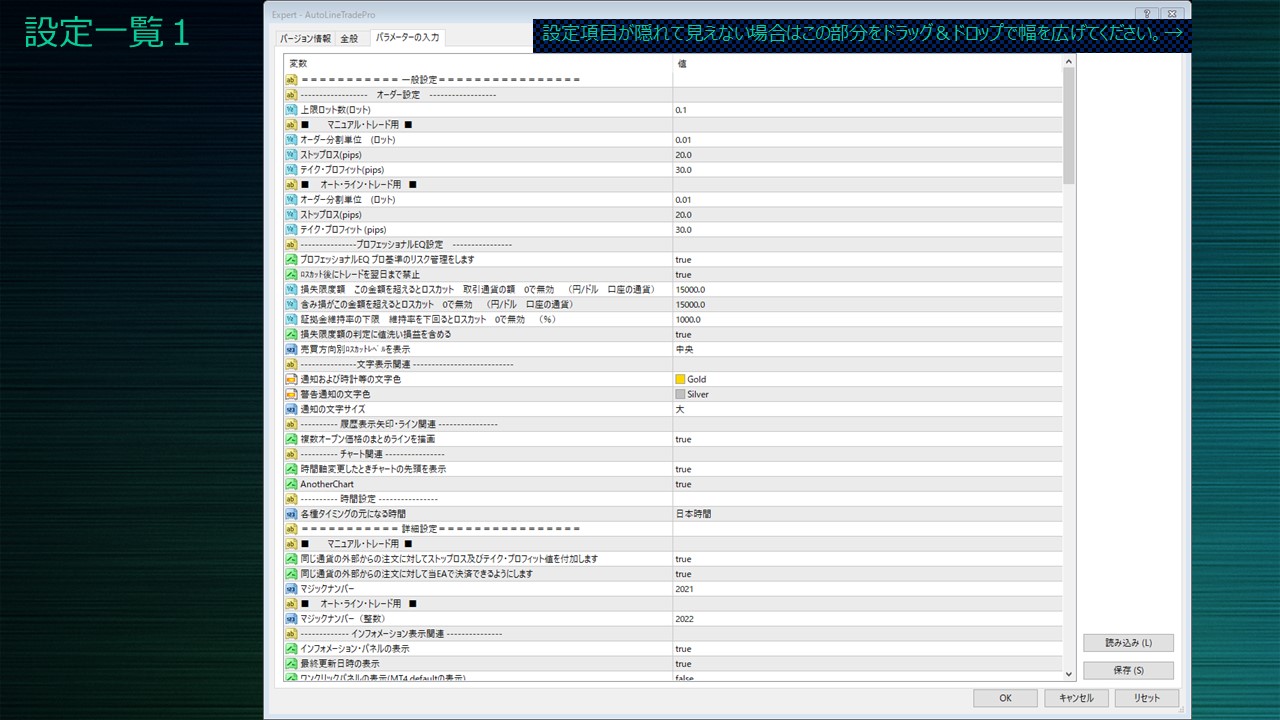The image size is (1280, 720).
Task: Click the icon beside AnotherChart
Action: (x=292, y=484)
